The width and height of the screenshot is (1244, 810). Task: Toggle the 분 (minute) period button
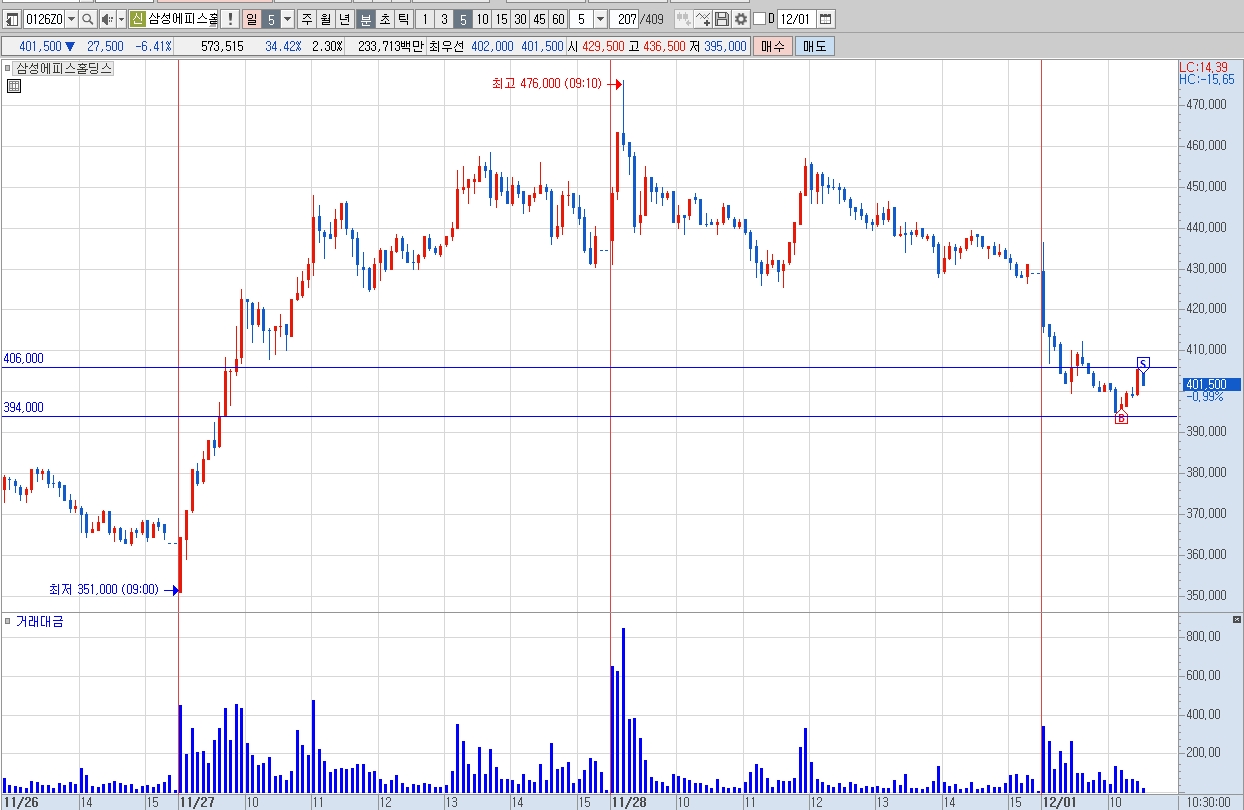pyautogui.click(x=366, y=19)
